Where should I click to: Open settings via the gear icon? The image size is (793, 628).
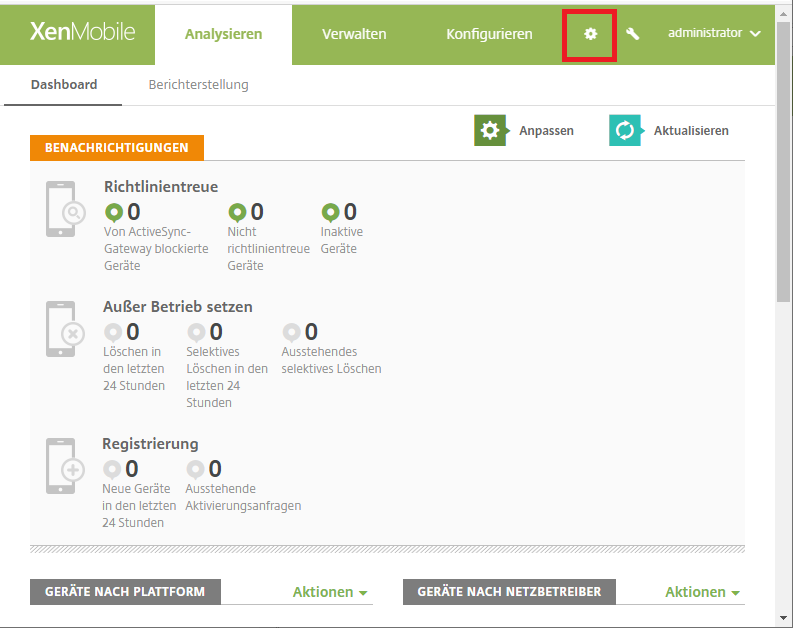click(590, 34)
